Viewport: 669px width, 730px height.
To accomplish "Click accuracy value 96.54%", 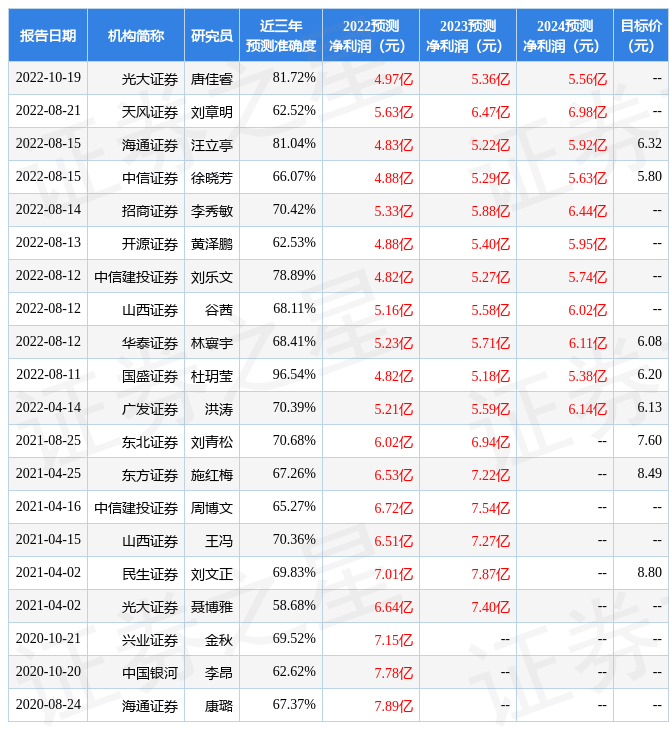I will tap(294, 375).
